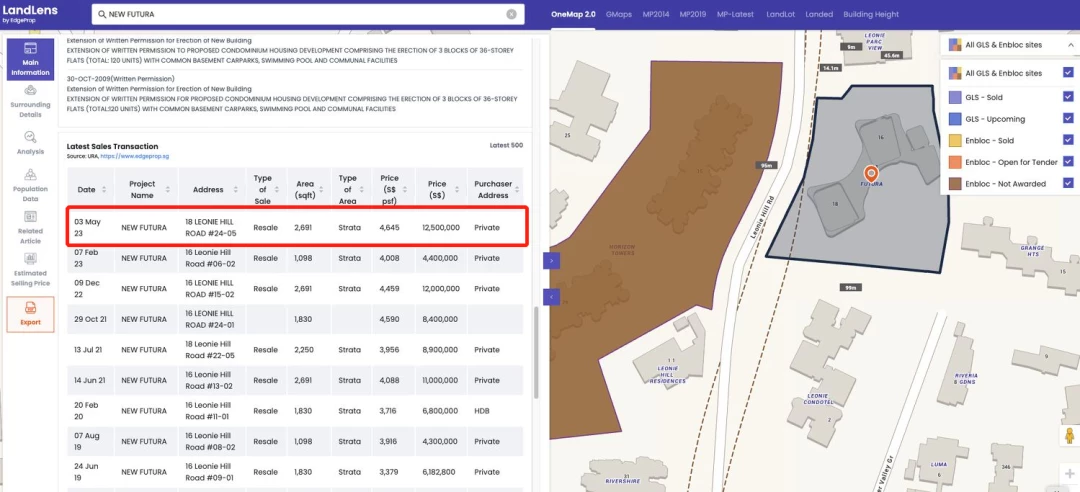Toggle GLS - Sold checkbox
The image size is (1080, 492).
1068,97
